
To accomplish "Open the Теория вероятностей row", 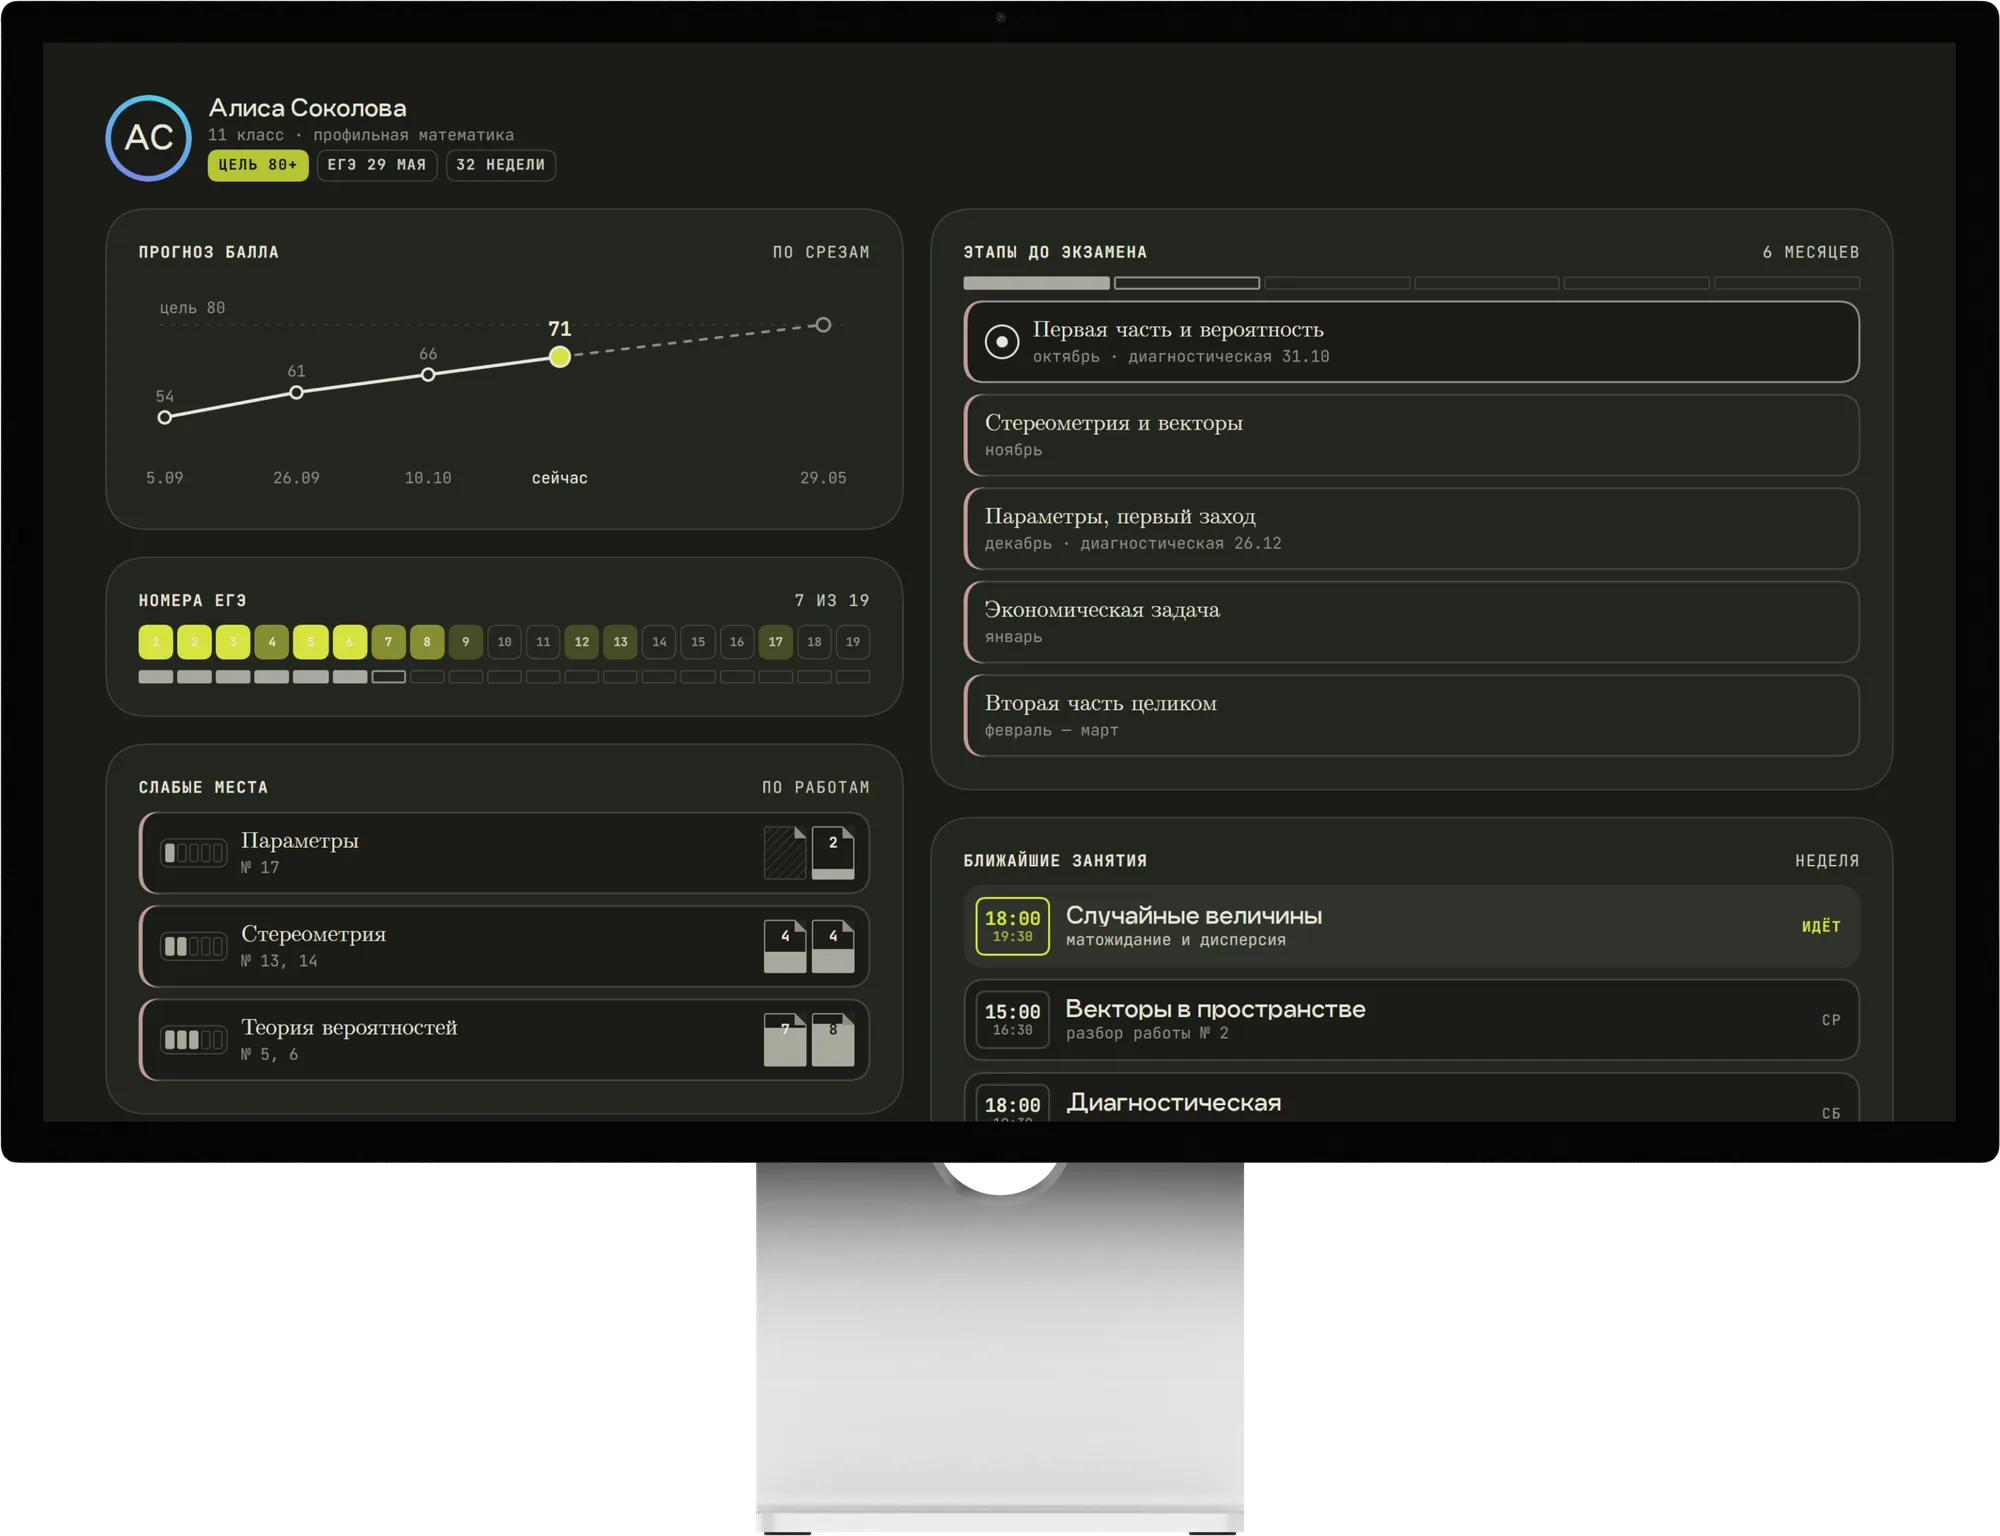I will [504, 1040].
